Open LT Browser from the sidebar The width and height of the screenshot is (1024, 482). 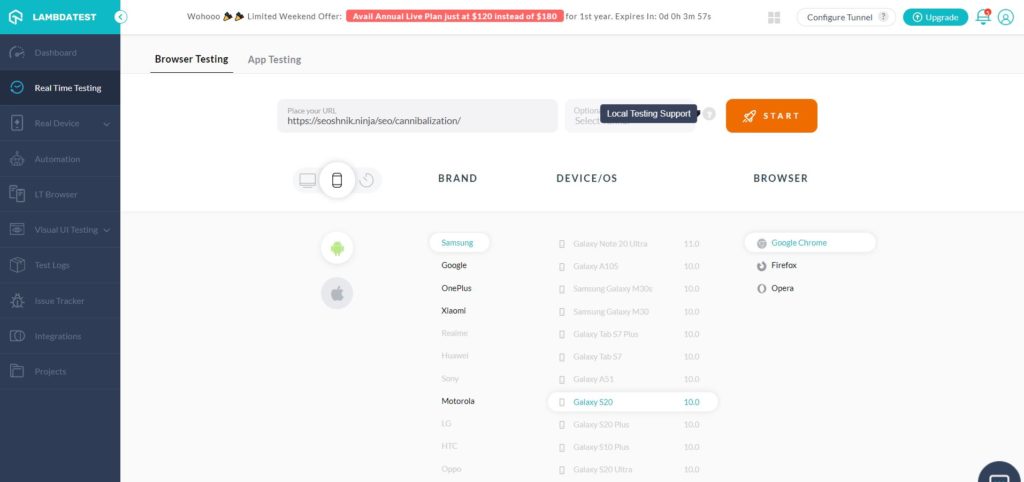coord(60,195)
